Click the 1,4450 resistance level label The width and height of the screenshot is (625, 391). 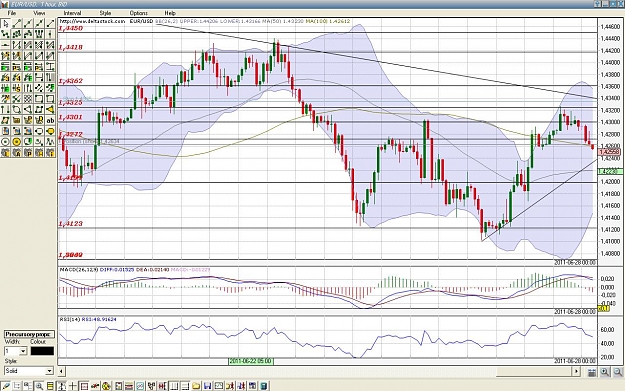71,28
